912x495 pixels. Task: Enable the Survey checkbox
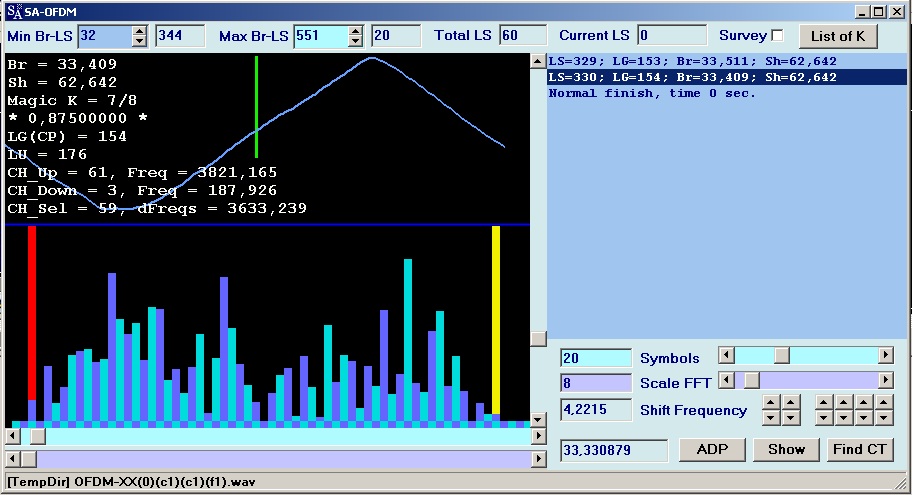[x=777, y=36]
